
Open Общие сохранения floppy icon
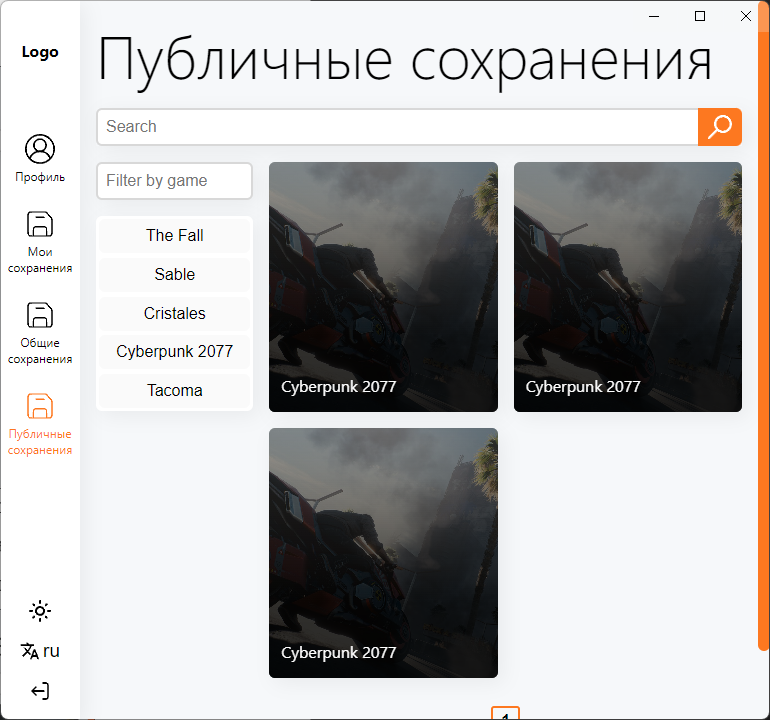[40, 315]
